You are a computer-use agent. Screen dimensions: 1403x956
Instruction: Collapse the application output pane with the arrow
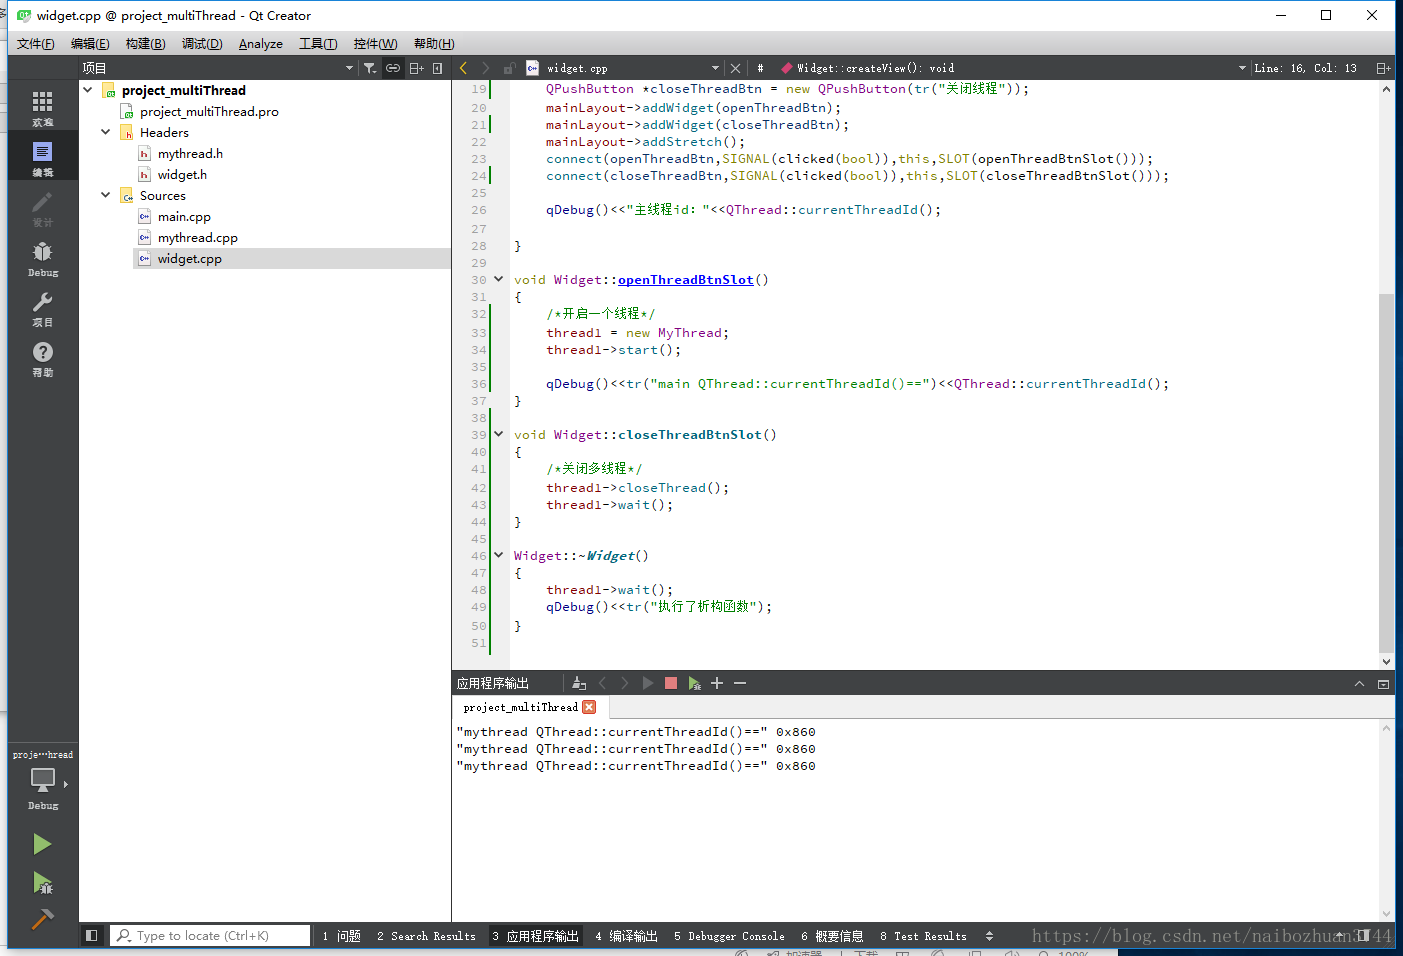pos(1359,684)
